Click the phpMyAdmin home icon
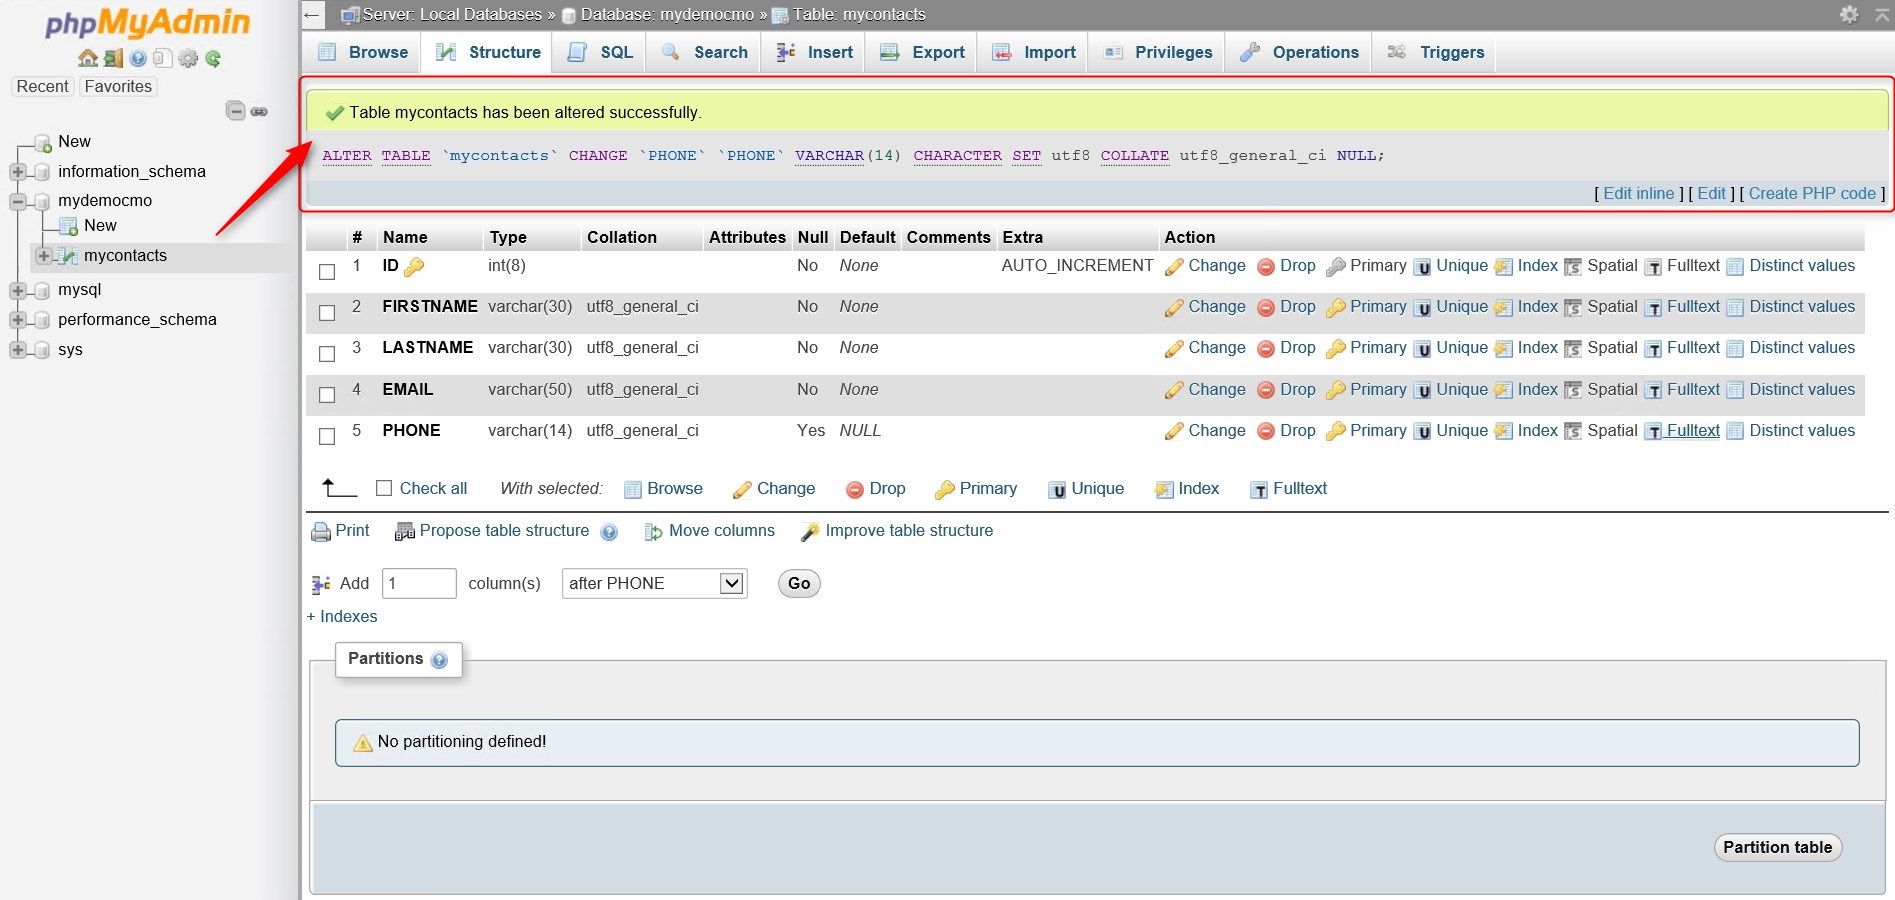Image resolution: width=1895 pixels, height=900 pixels. (x=87, y=58)
